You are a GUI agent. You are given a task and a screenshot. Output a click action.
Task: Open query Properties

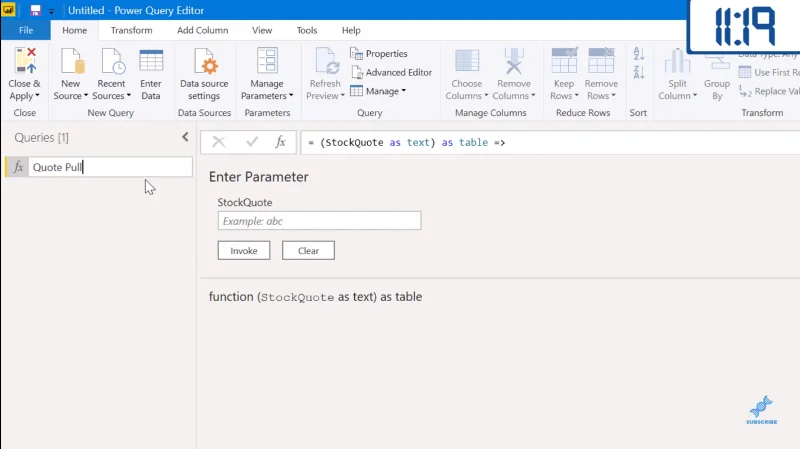point(379,54)
